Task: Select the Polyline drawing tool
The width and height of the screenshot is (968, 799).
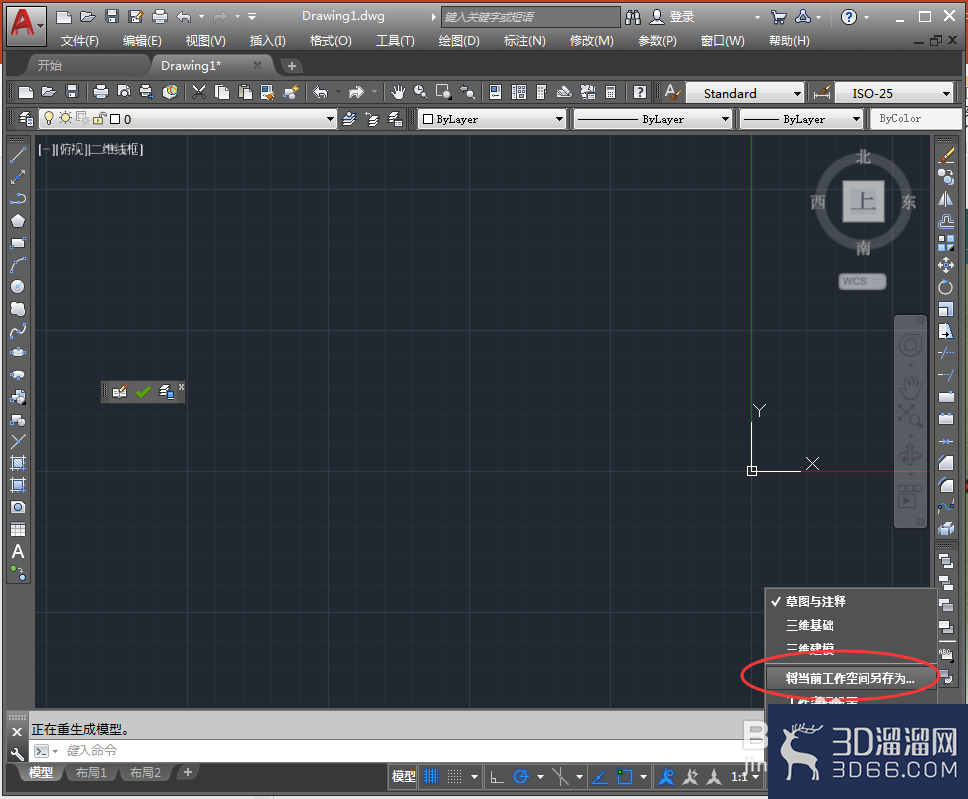Action: point(18,199)
